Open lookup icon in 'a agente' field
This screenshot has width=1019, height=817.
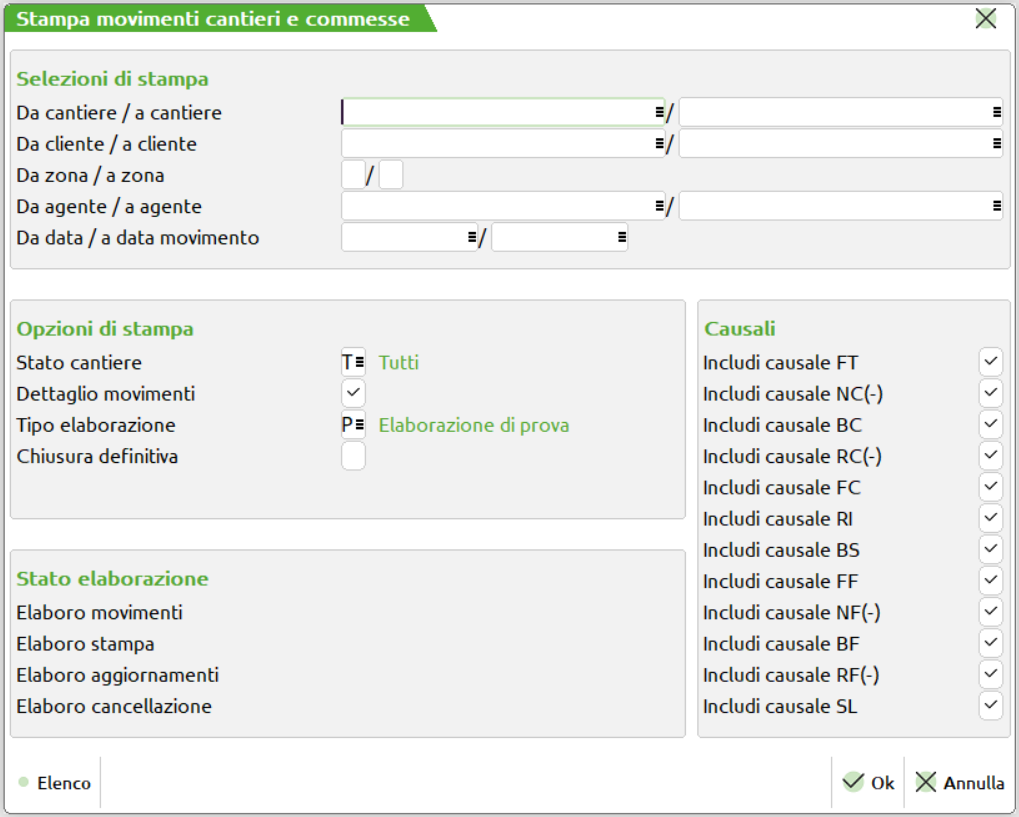996,206
